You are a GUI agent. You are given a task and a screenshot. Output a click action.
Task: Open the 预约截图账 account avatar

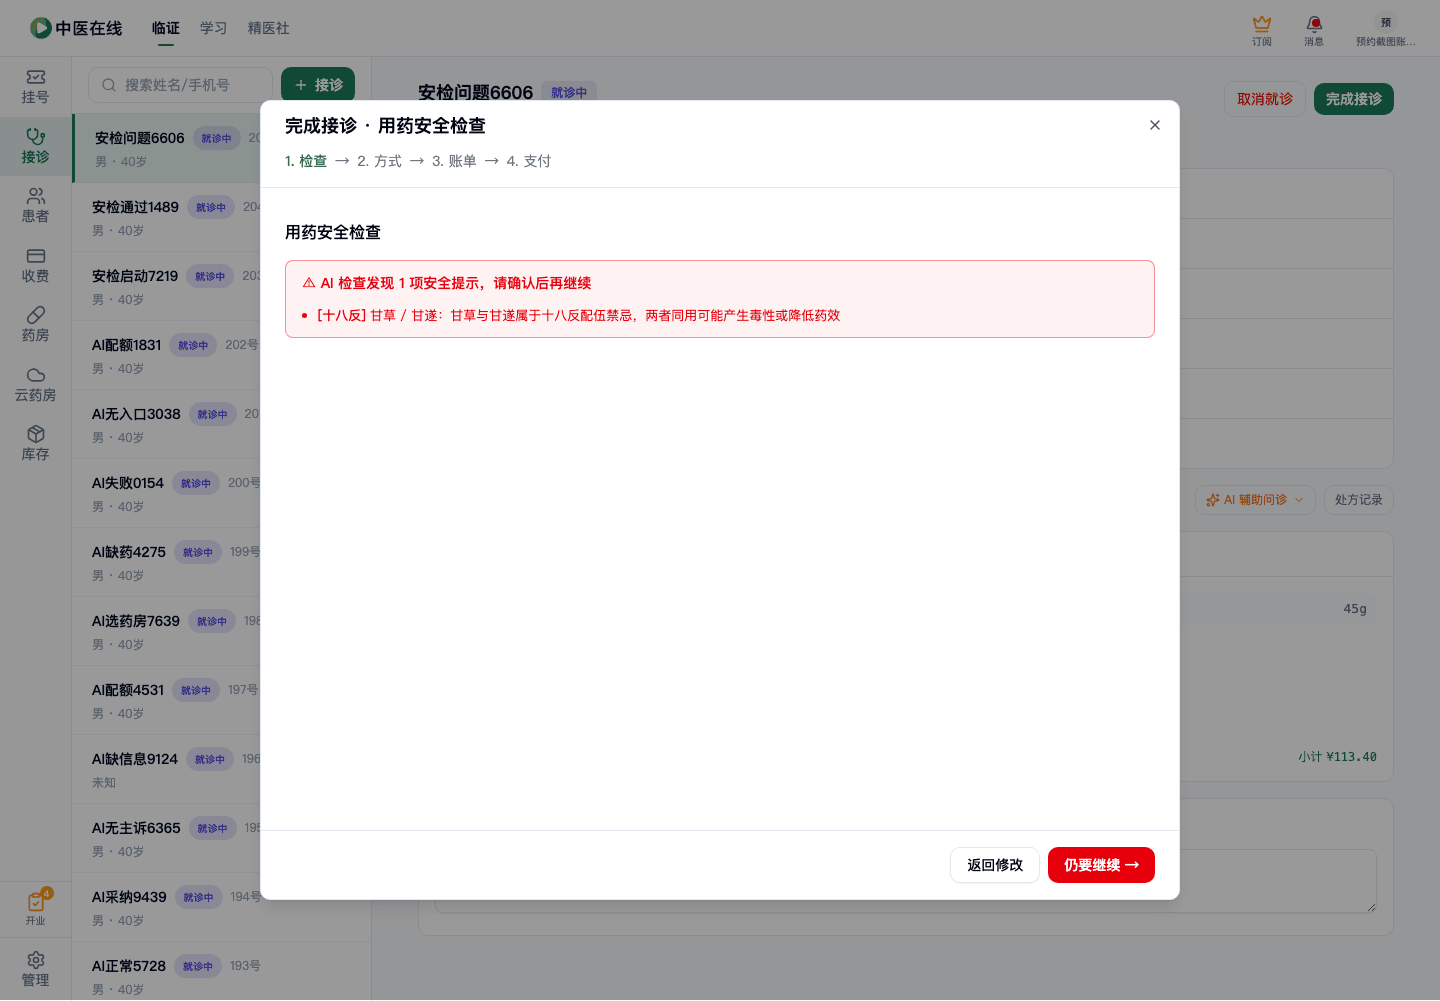(1385, 30)
